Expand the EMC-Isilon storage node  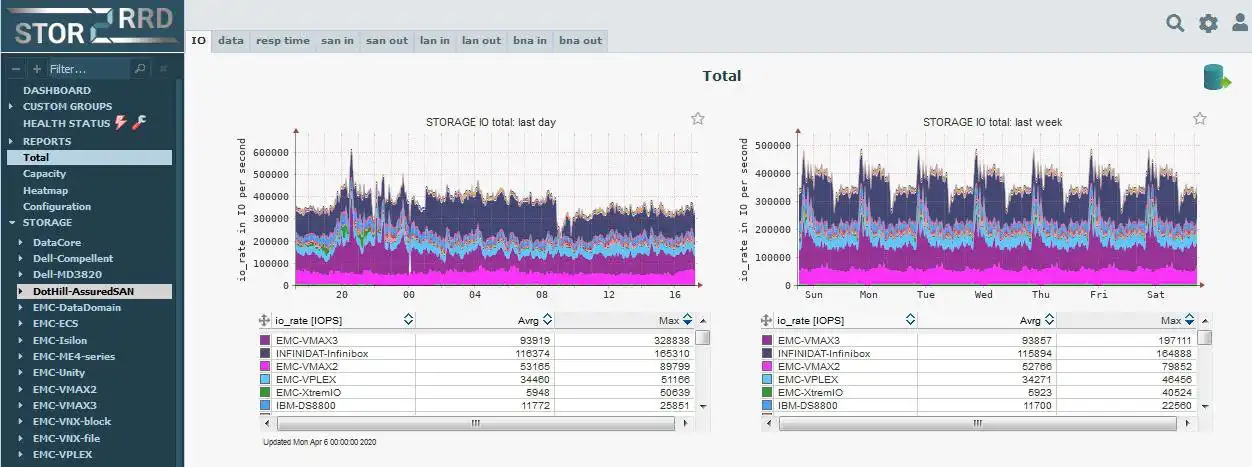[22, 340]
